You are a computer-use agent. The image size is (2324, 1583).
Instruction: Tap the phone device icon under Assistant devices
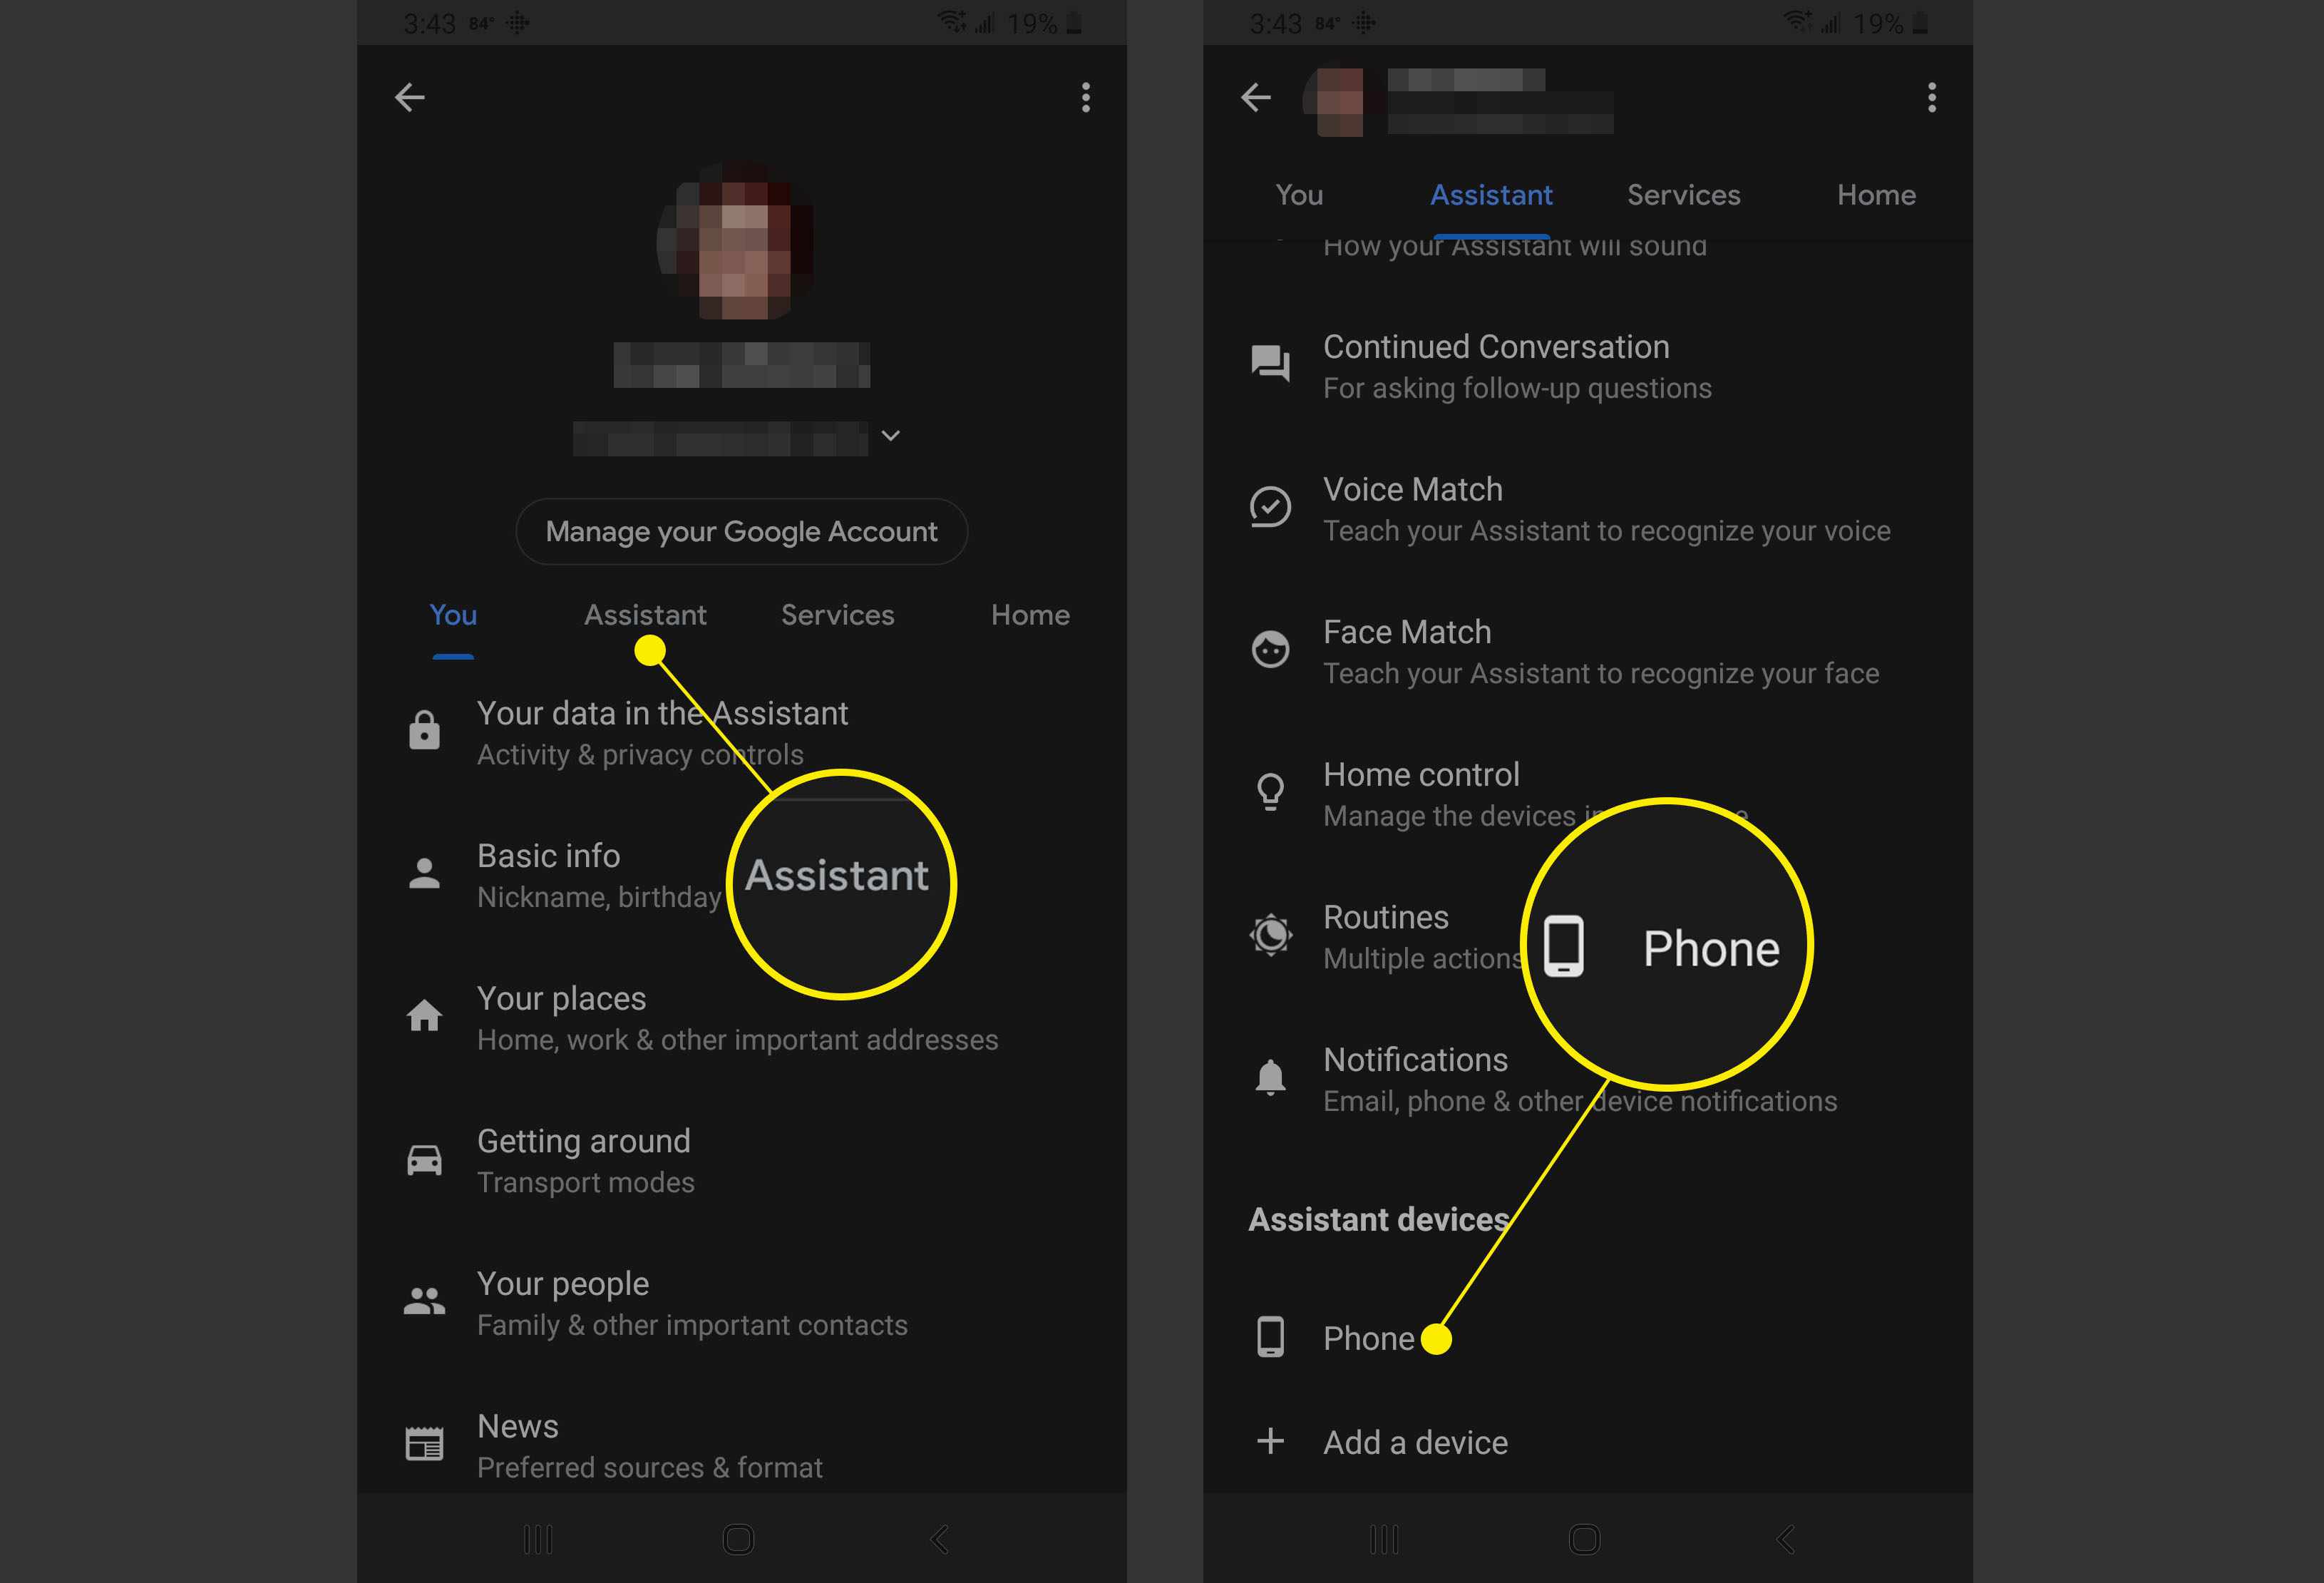1270,1337
